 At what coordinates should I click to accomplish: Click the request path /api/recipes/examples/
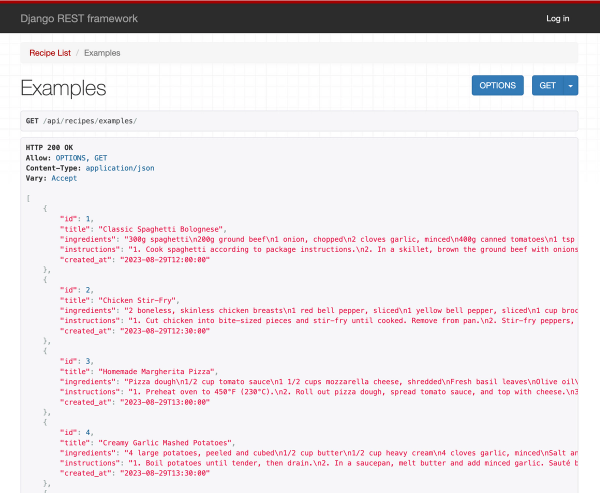point(90,121)
